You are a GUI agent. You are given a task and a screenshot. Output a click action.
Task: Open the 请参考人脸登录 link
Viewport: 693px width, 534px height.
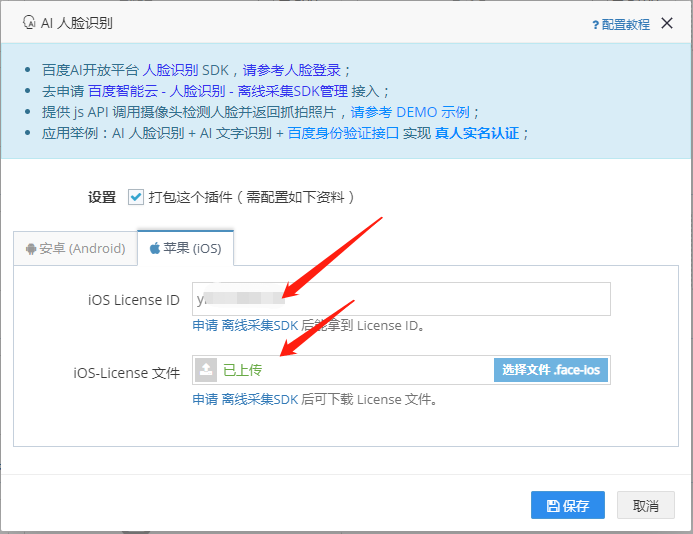point(292,70)
